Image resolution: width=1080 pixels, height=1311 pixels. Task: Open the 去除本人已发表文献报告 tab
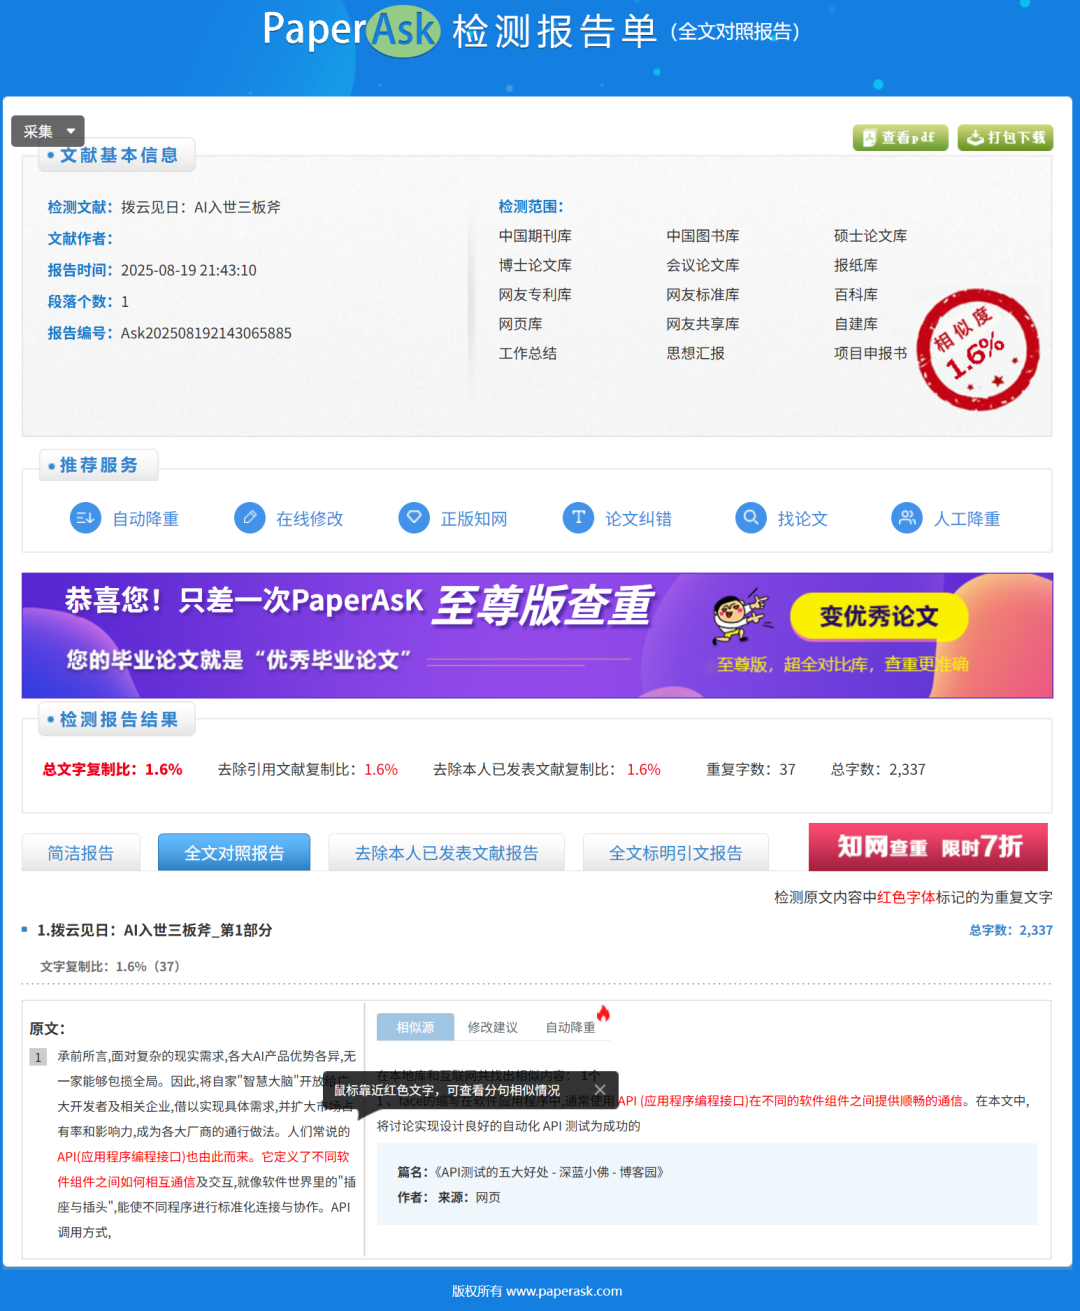(x=446, y=853)
